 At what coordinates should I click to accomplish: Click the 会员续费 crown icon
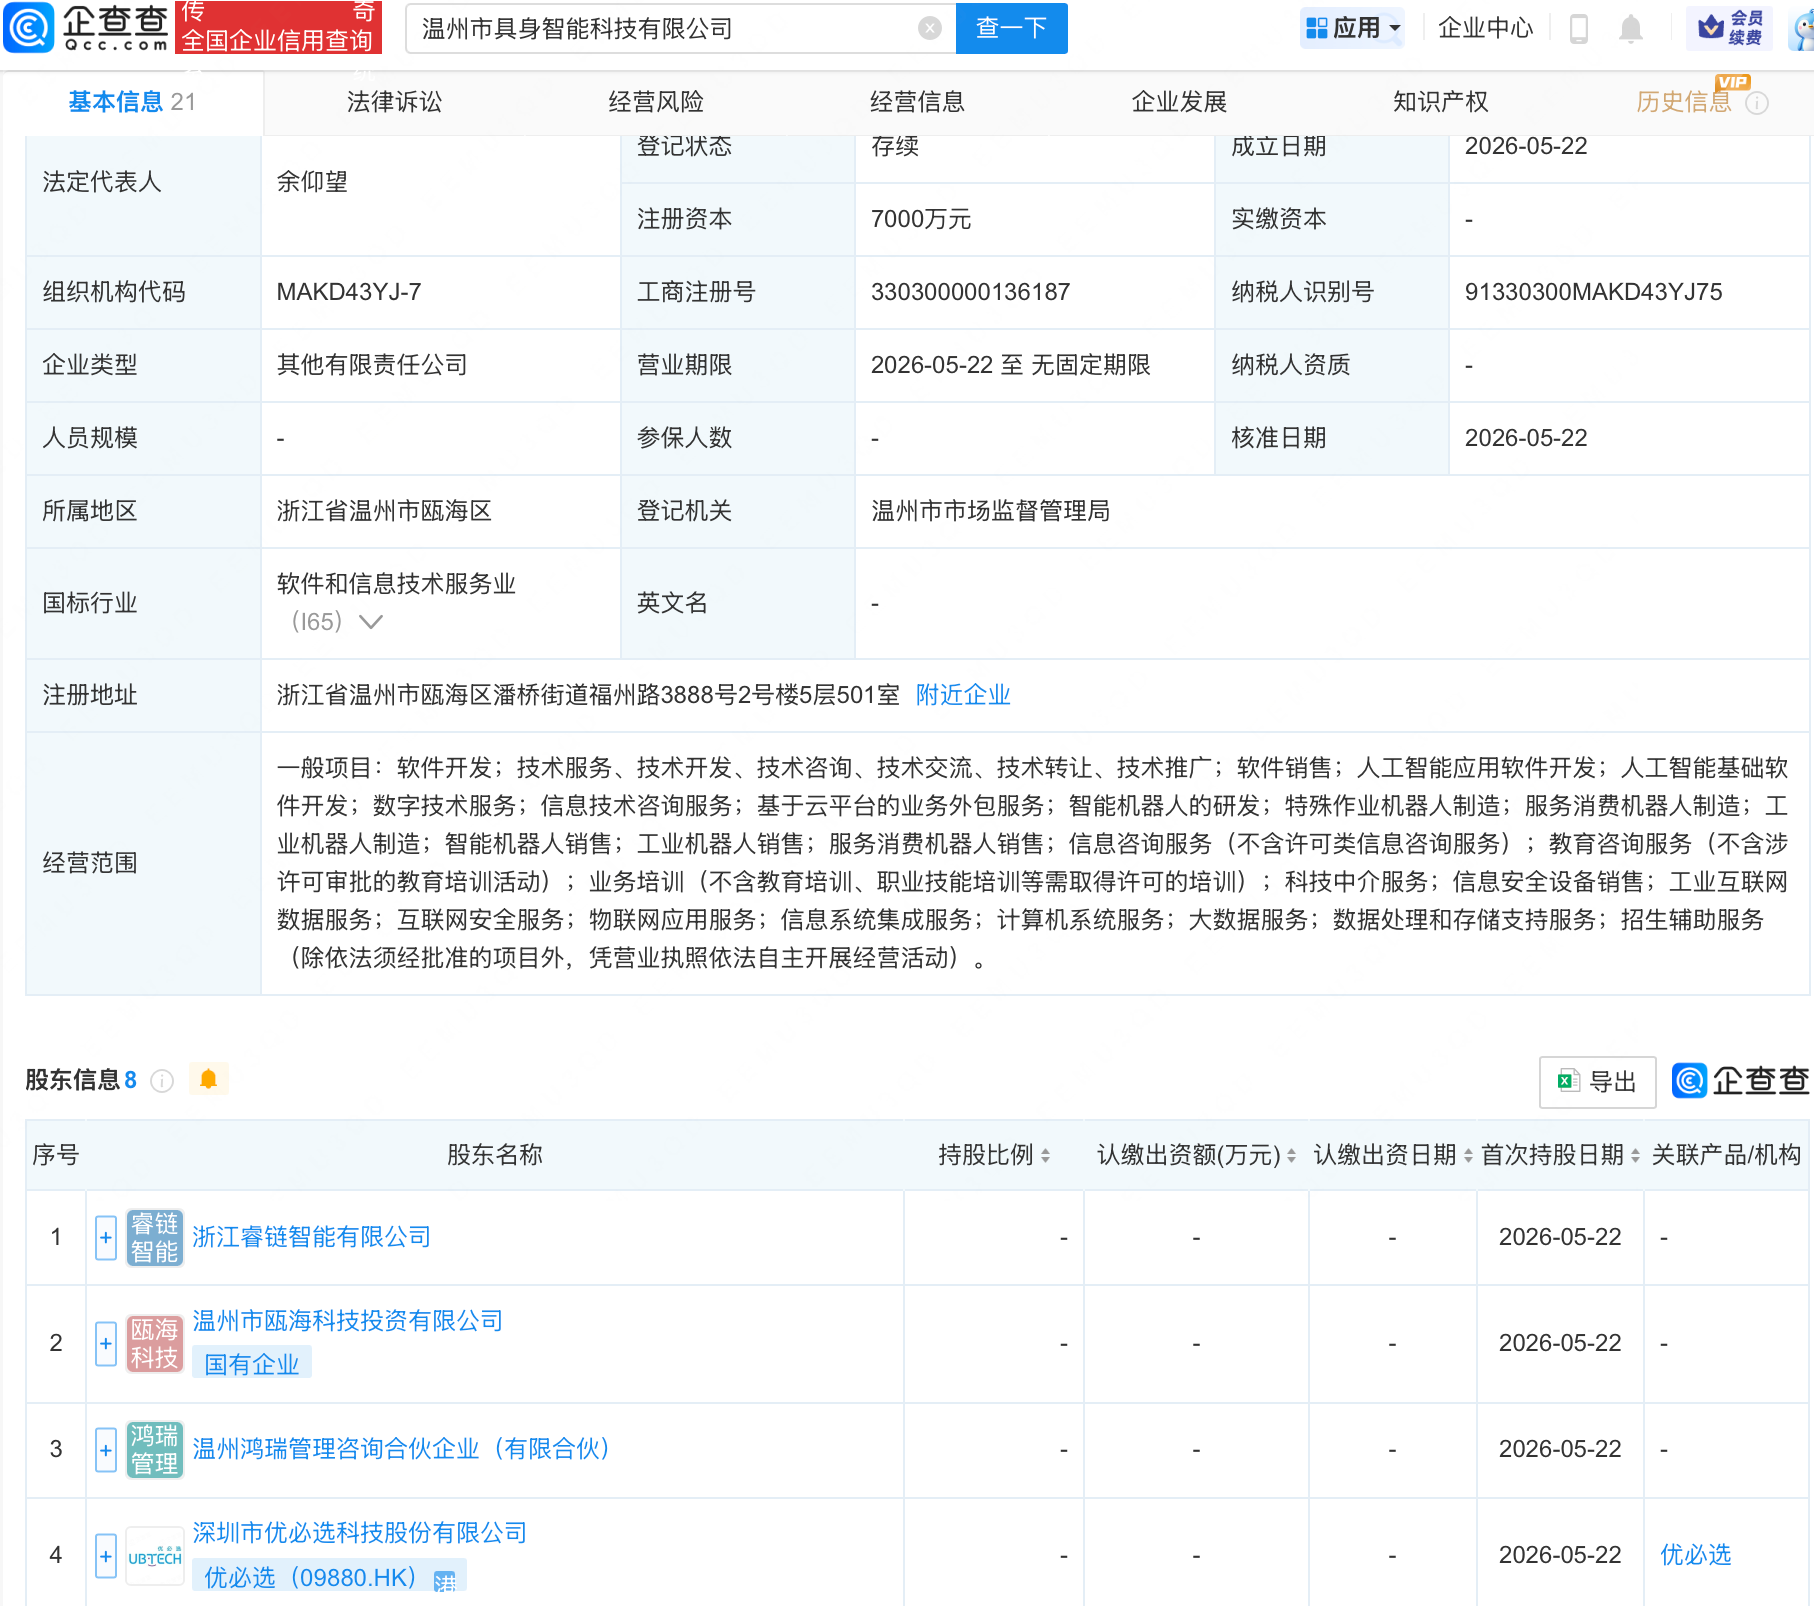tap(1729, 28)
